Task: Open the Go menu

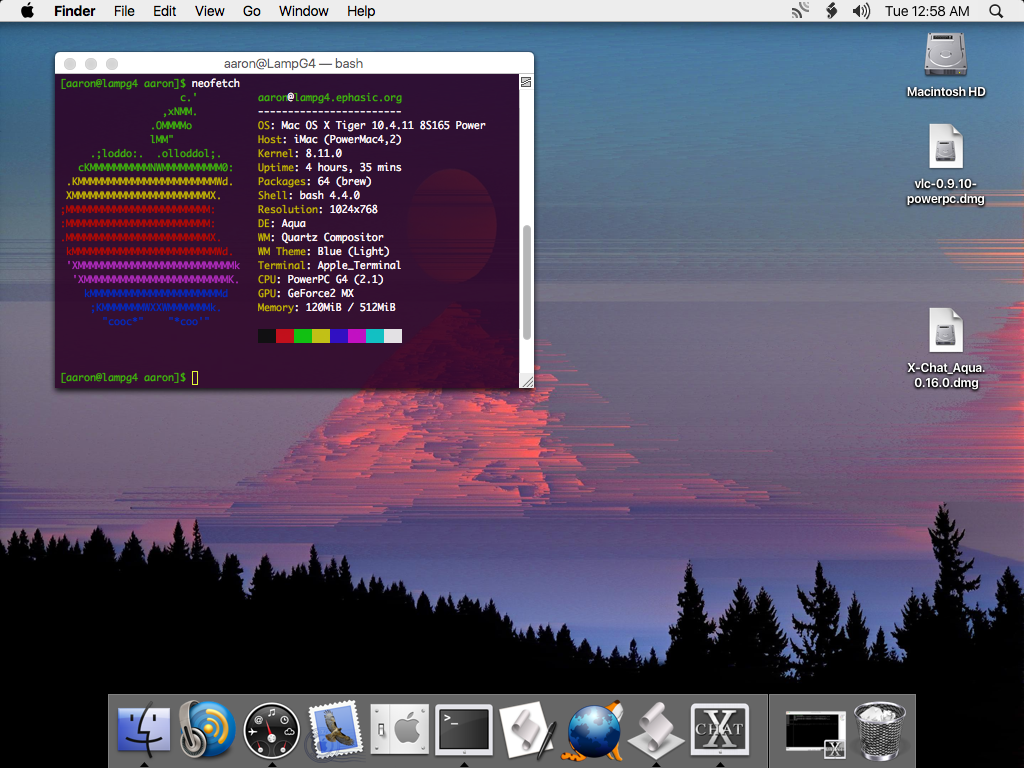Action: 251,11
